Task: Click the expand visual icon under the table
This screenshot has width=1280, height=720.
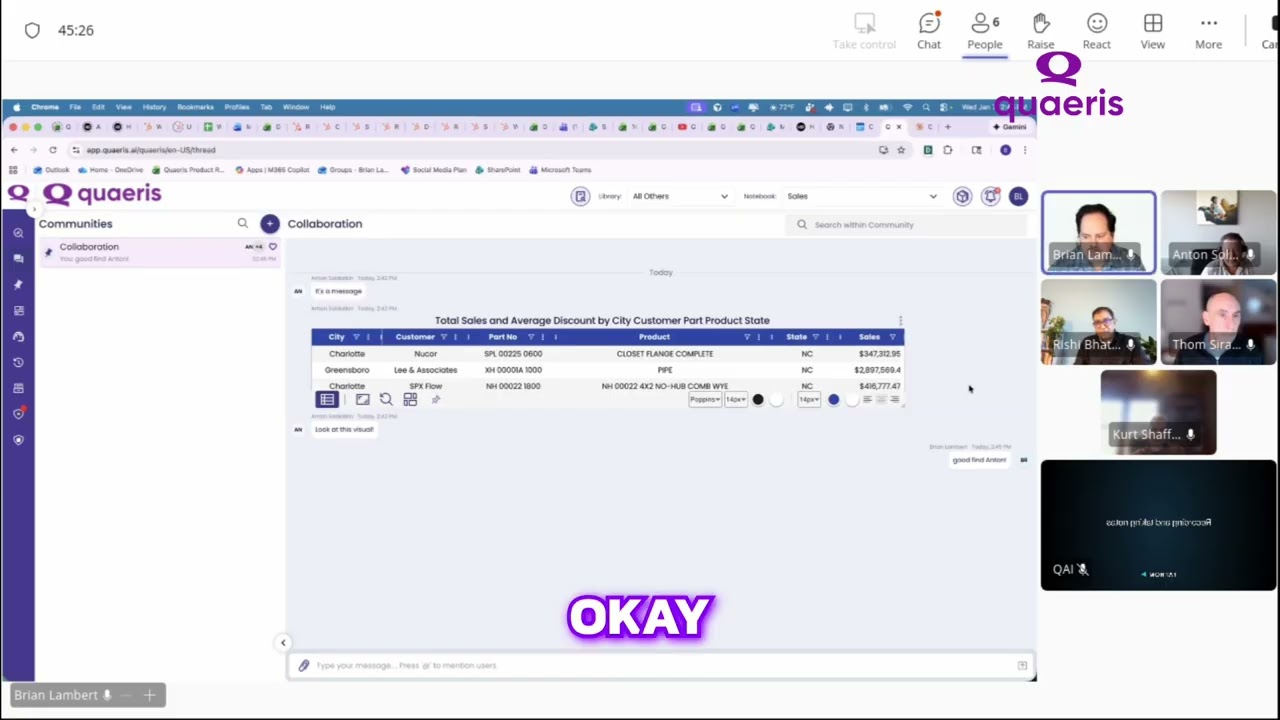Action: (x=362, y=399)
